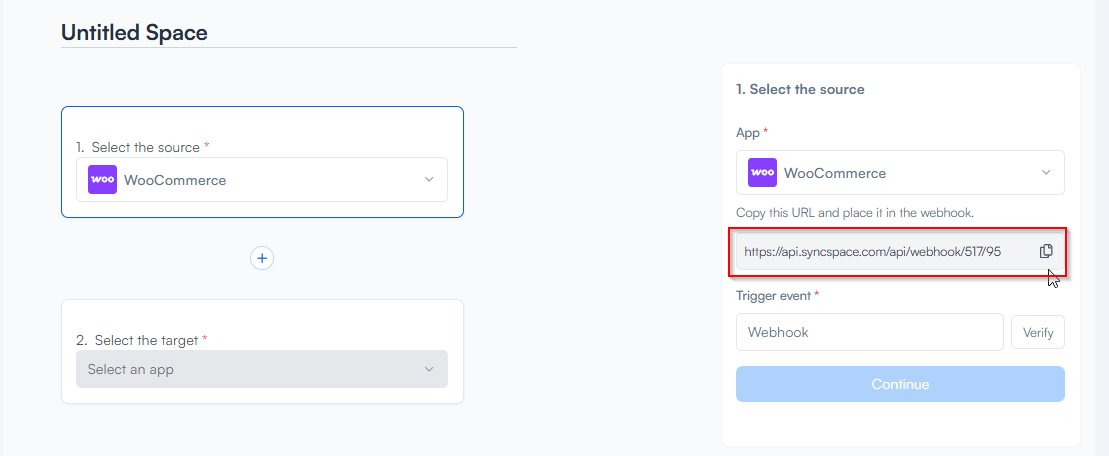Click the WooCommerce logo in the App field
1109x456 pixels.
tap(762, 173)
